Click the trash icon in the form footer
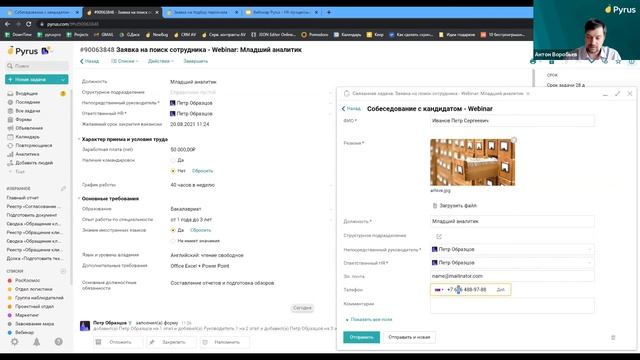 pos(613,338)
